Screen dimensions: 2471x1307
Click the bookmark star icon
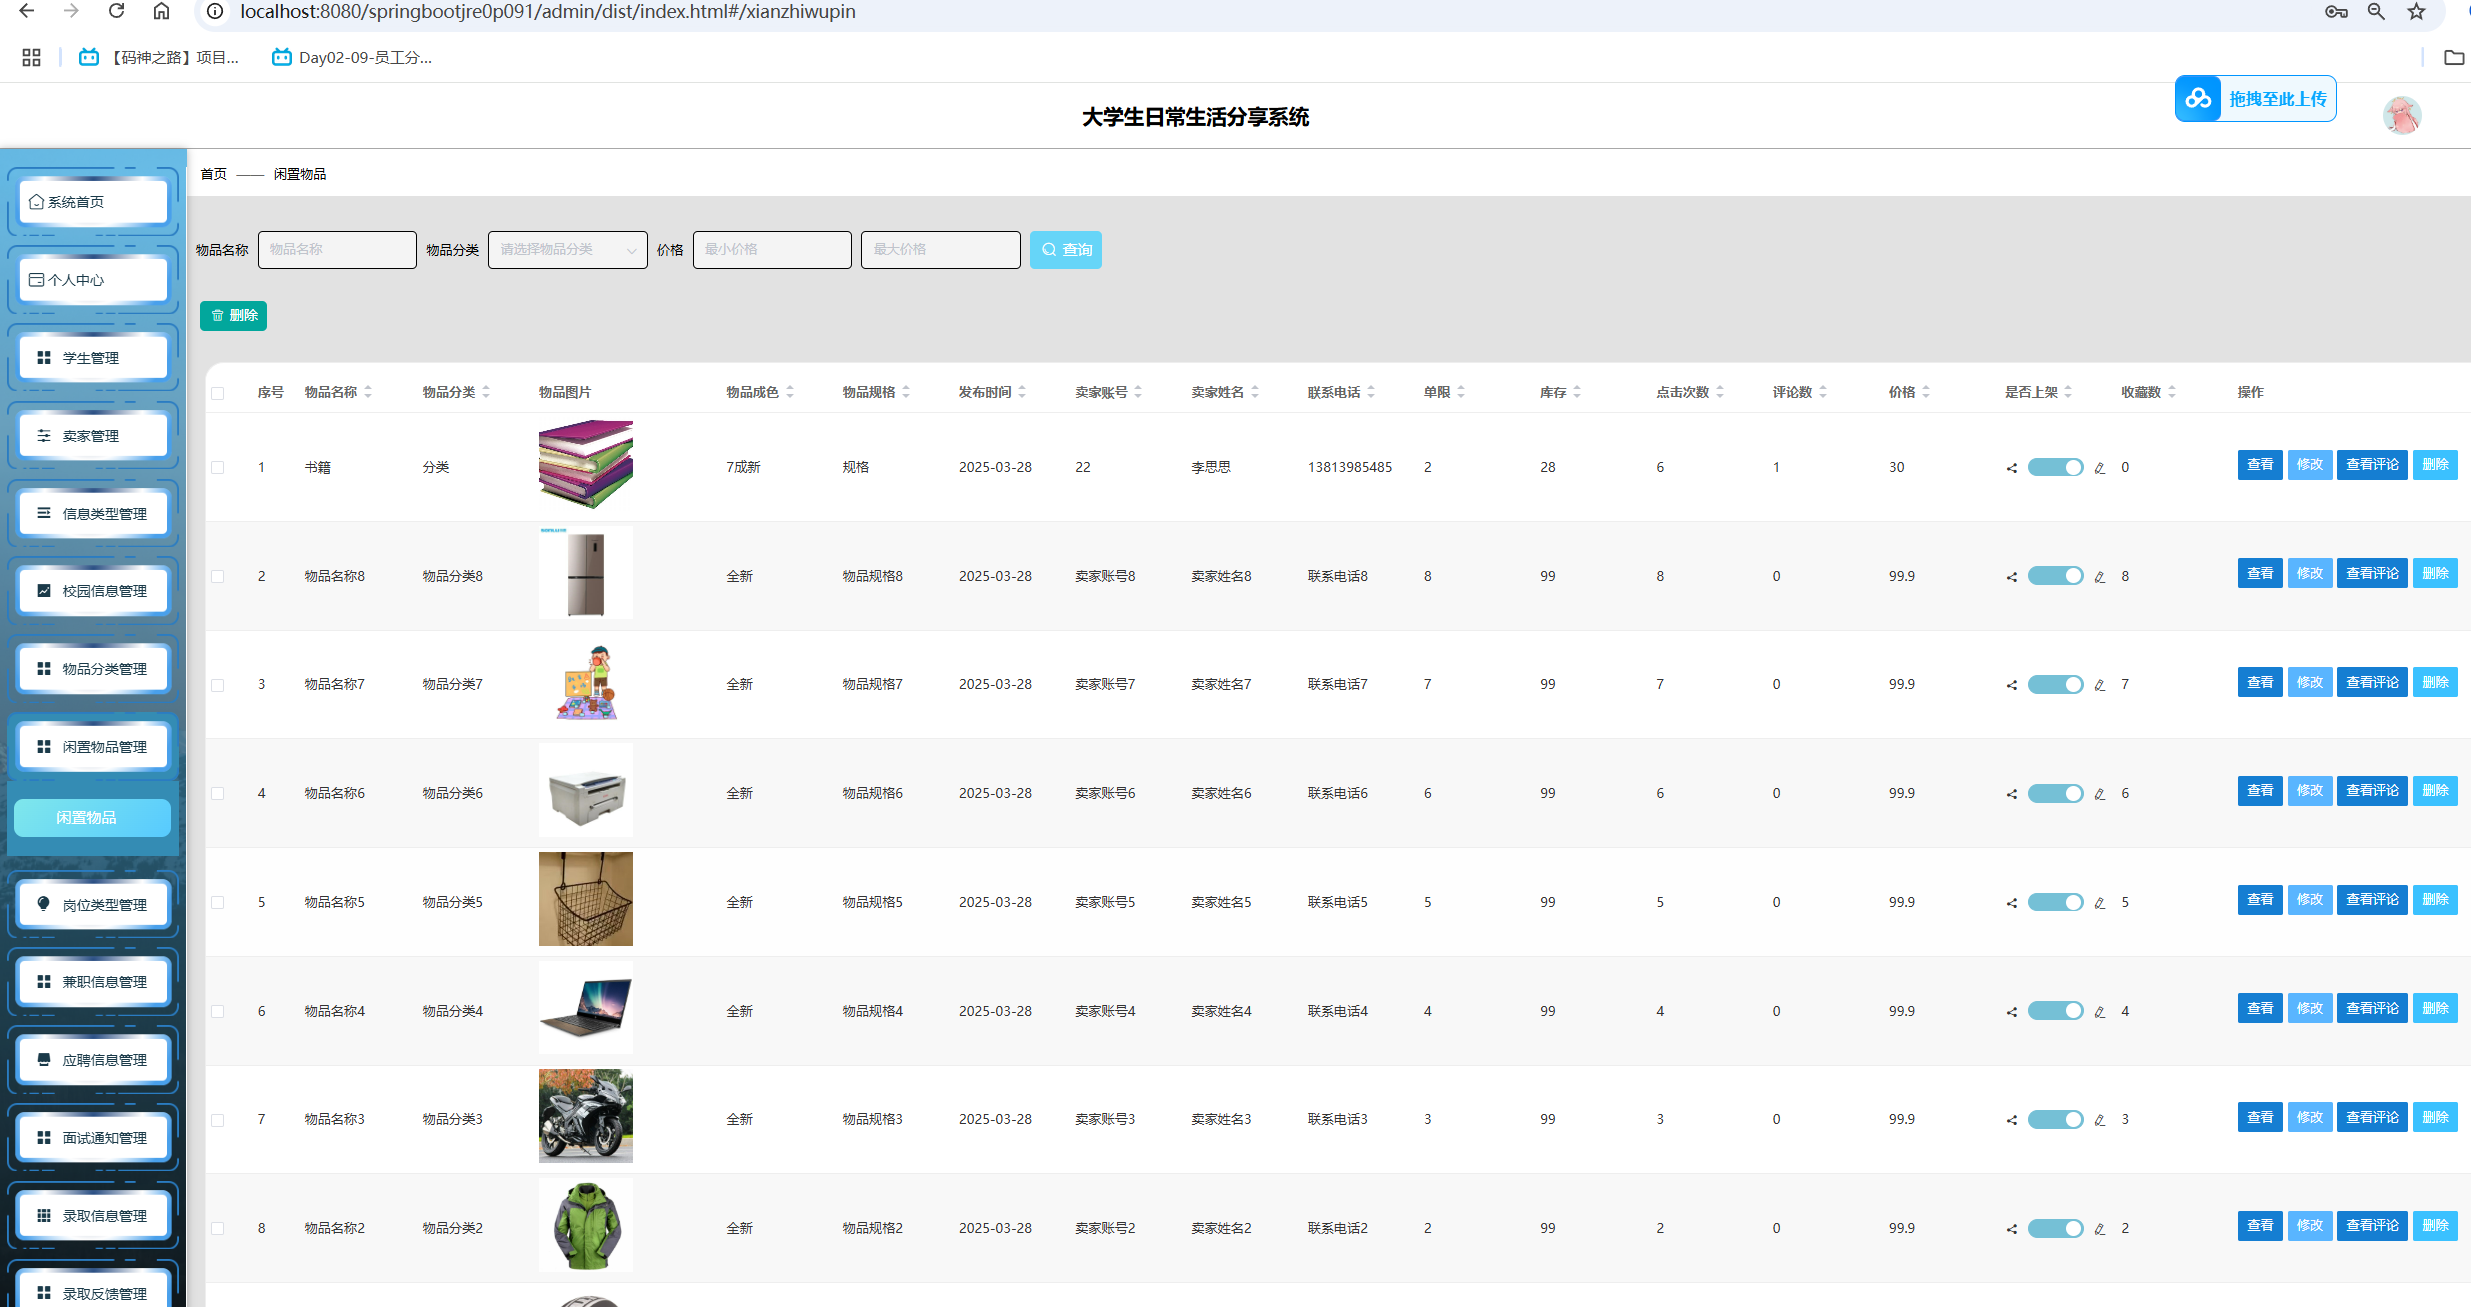2416,12
